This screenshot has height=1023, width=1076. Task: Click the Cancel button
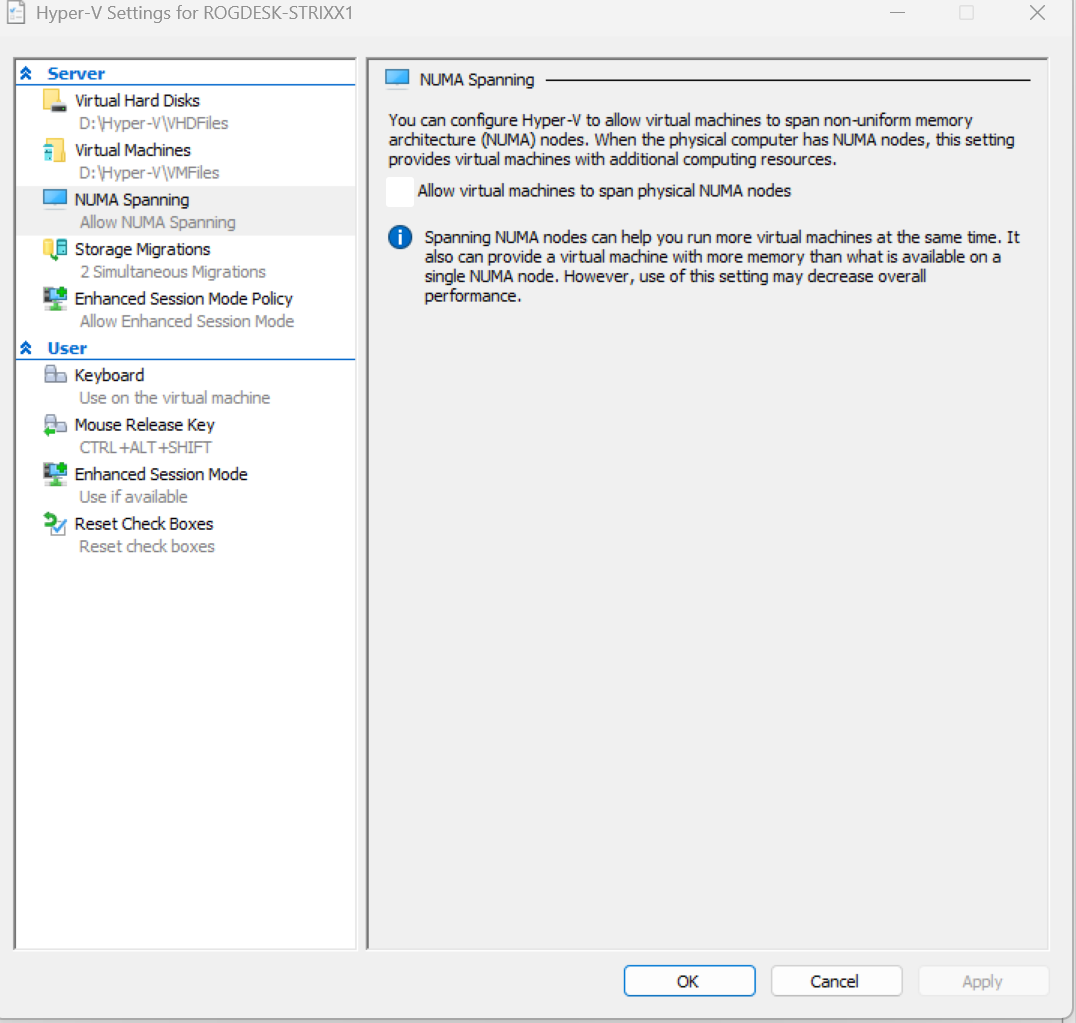click(836, 981)
